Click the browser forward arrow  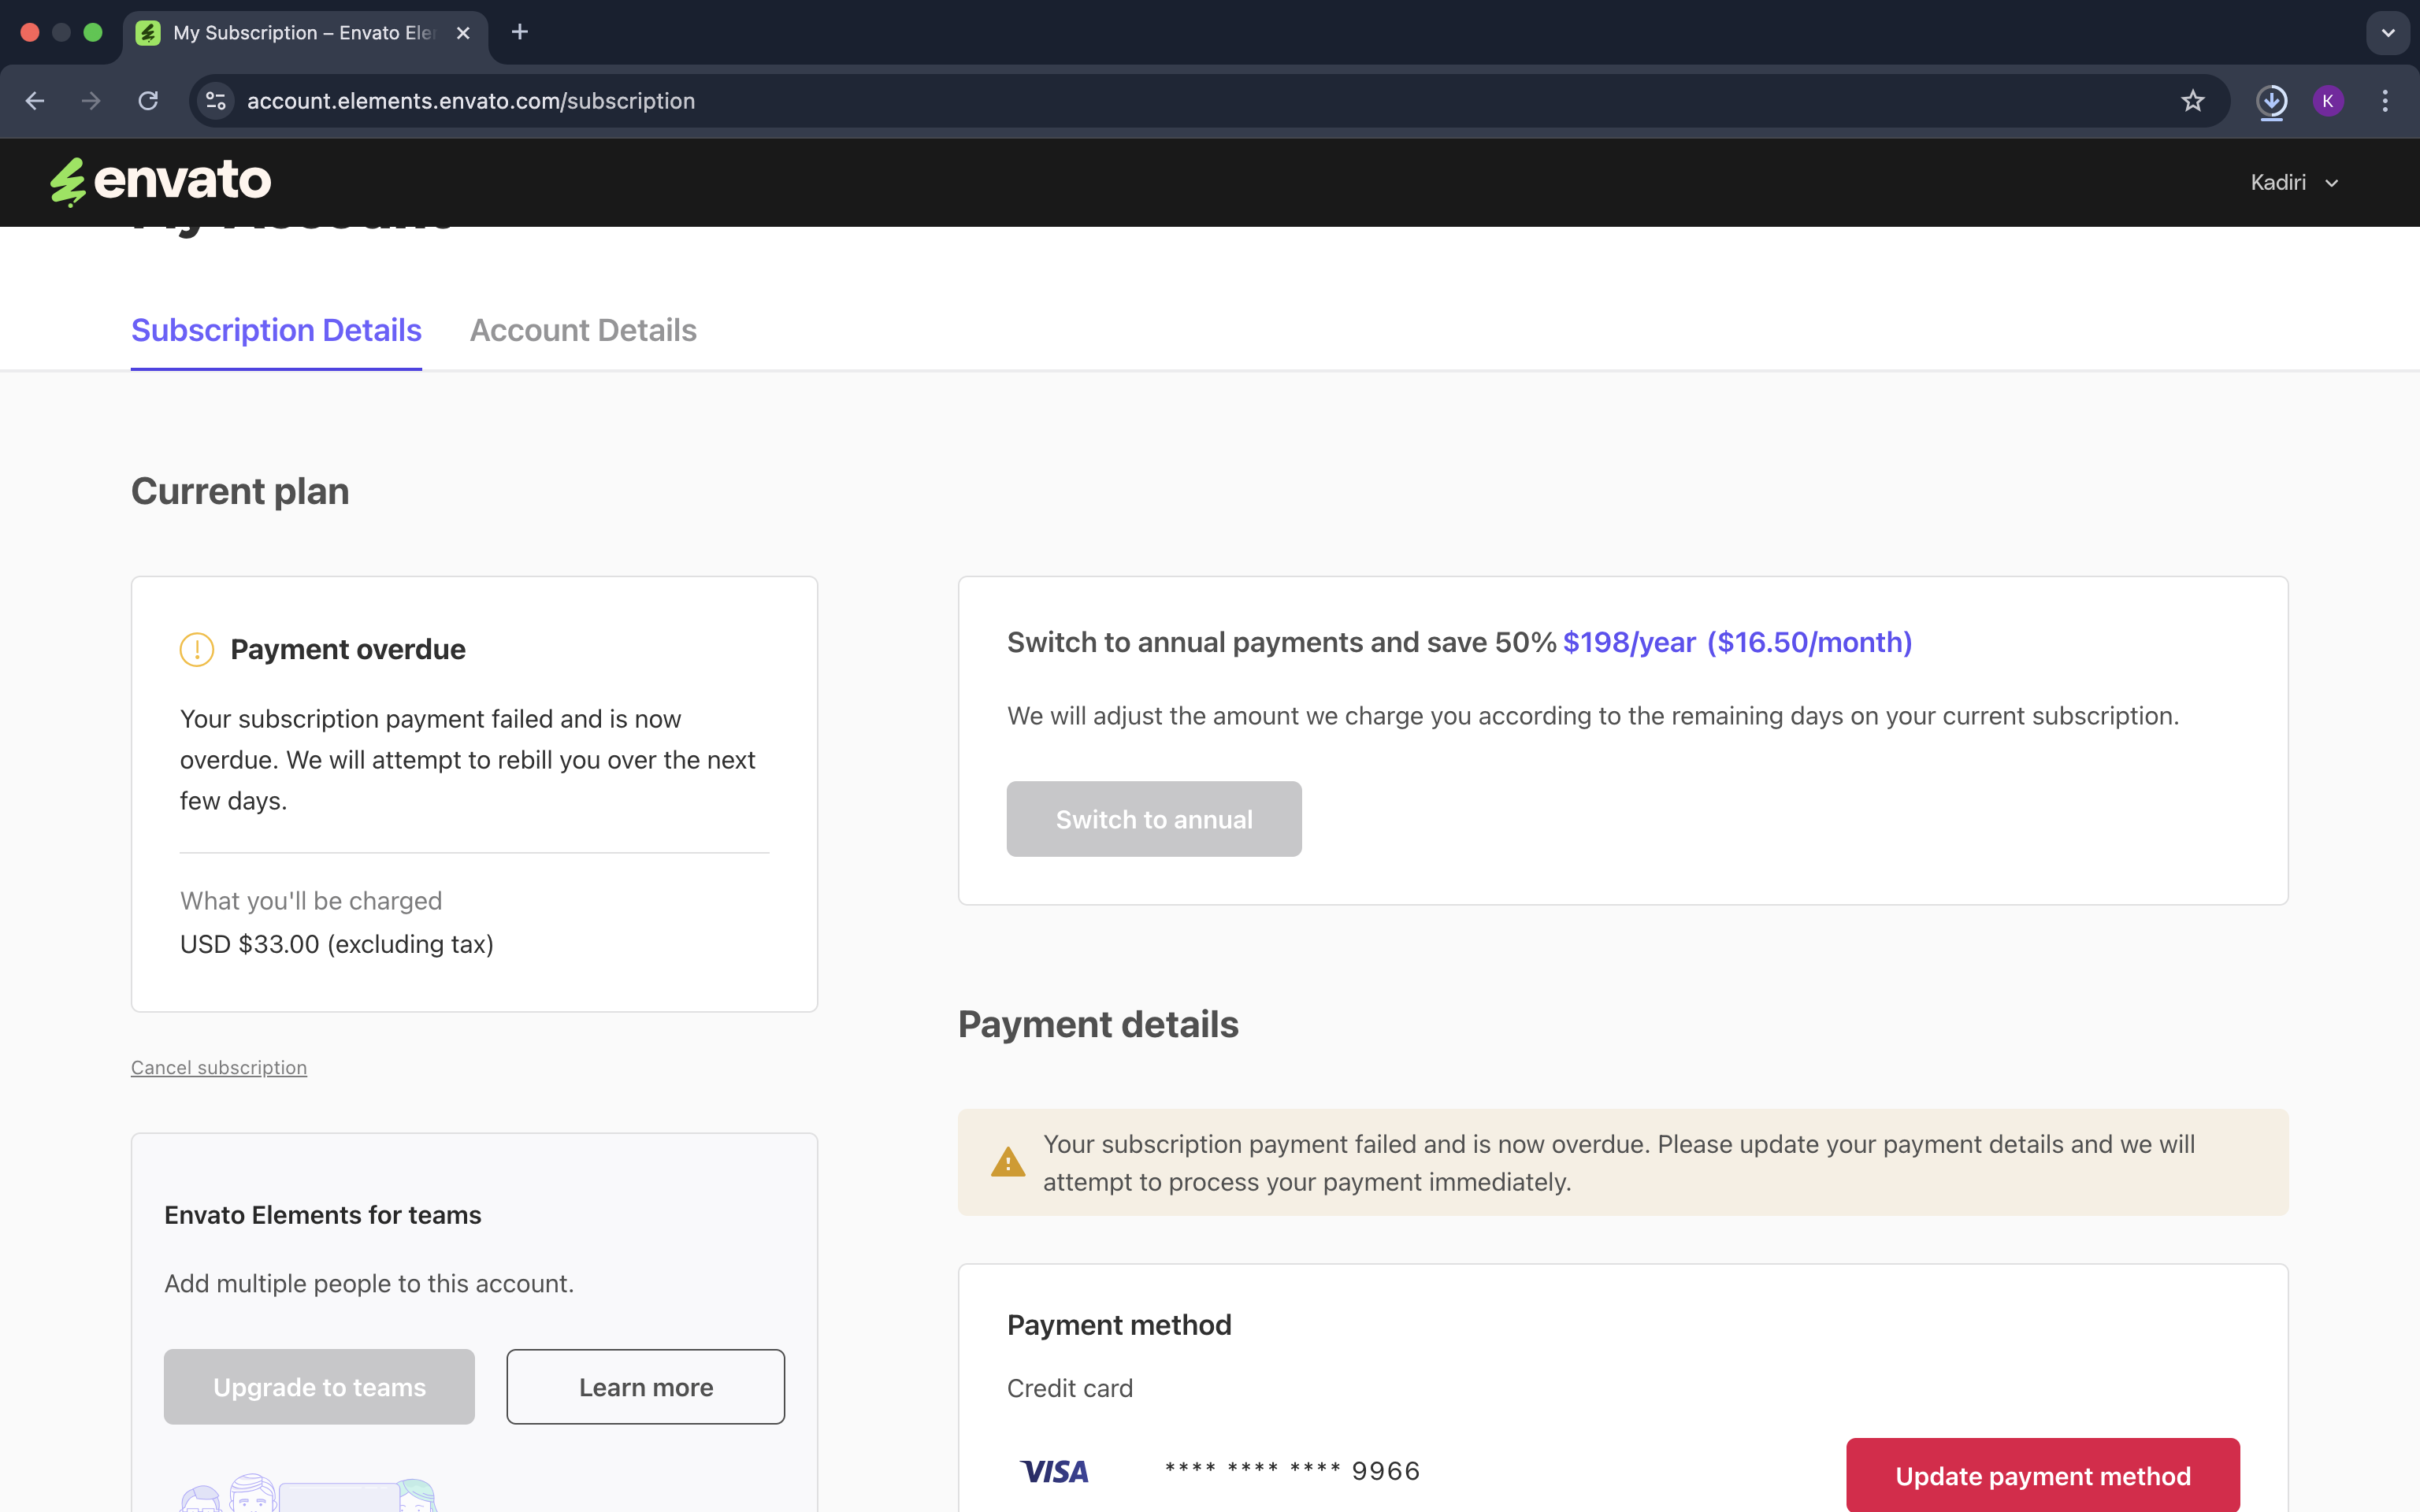pos(91,101)
